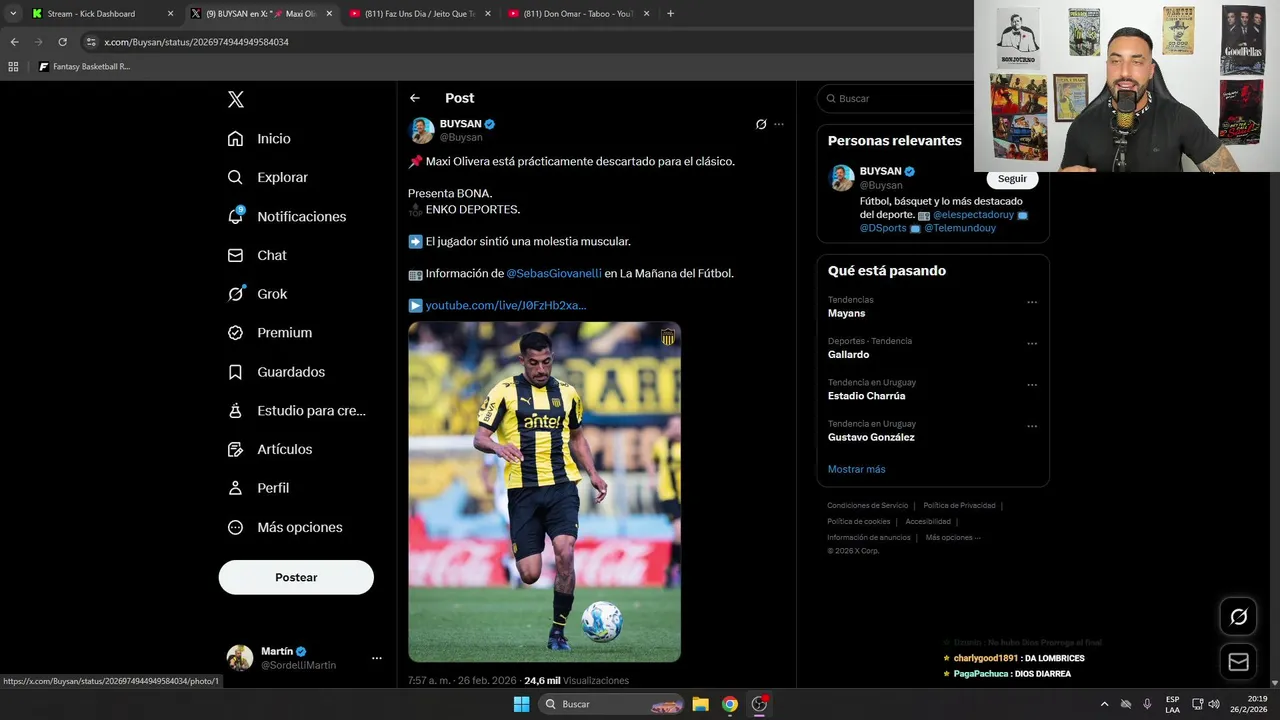Screen dimensions: 1280x720
Task: Open the Maxi Olivera photo
Action: point(544,491)
